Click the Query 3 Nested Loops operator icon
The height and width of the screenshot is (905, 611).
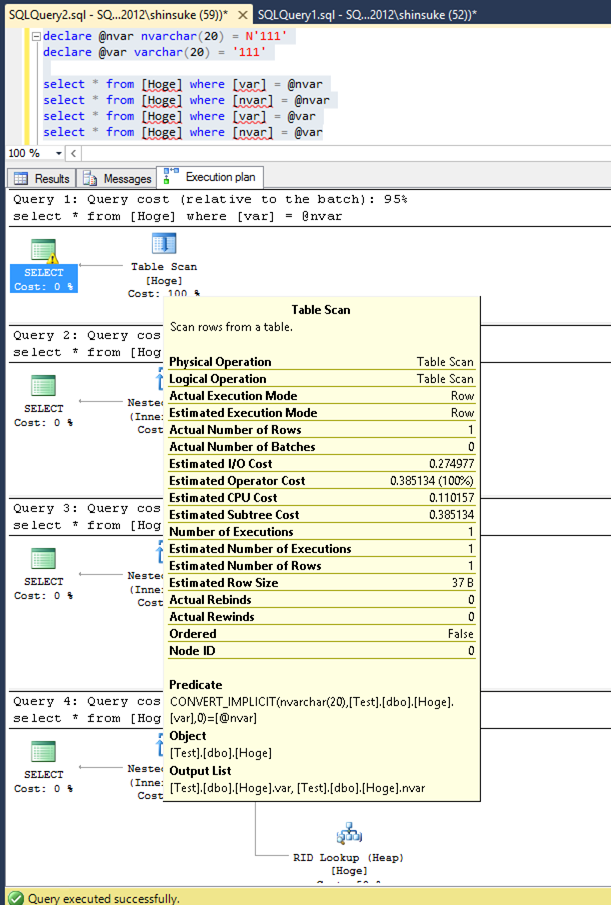click(x=160, y=552)
